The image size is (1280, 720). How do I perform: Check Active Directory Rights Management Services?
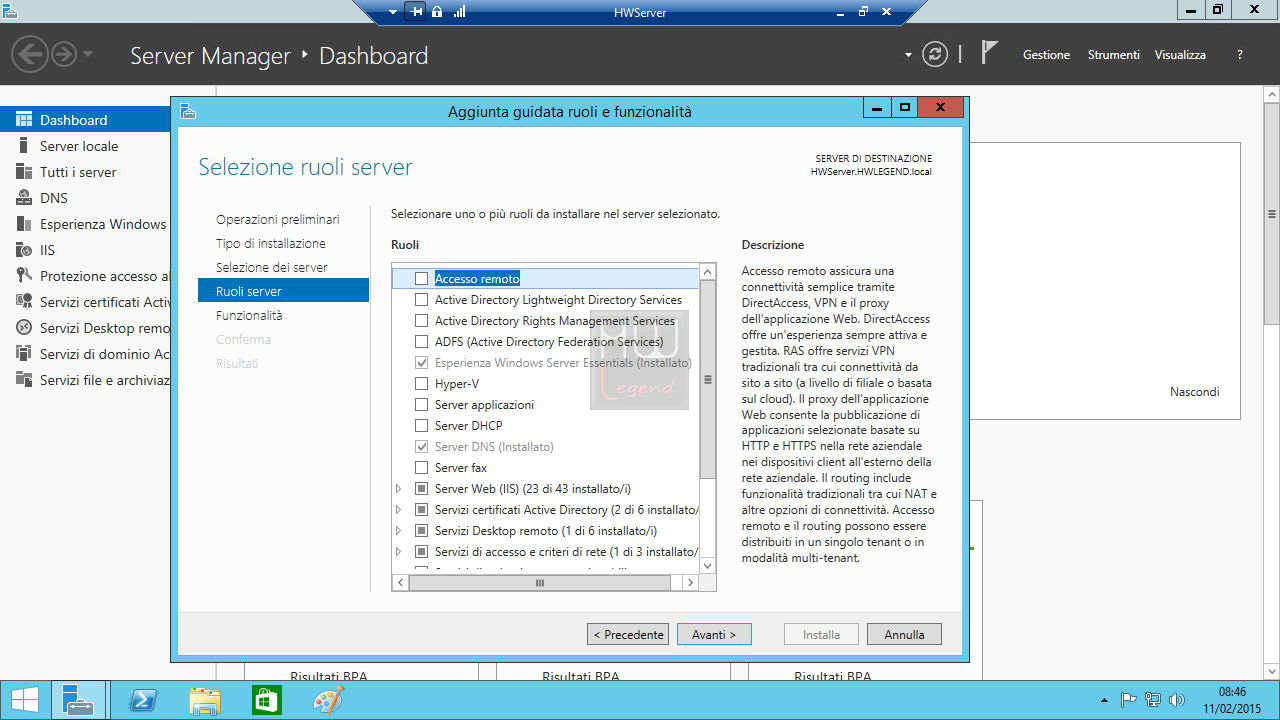[x=421, y=321]
